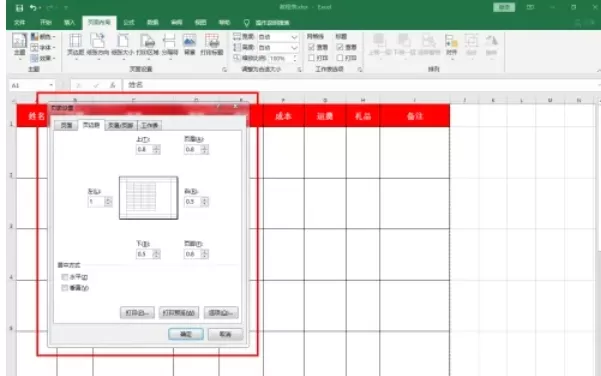Click the Footer (页脚) margin spinner arrows
601x376 pixels.
pos(205,254)
